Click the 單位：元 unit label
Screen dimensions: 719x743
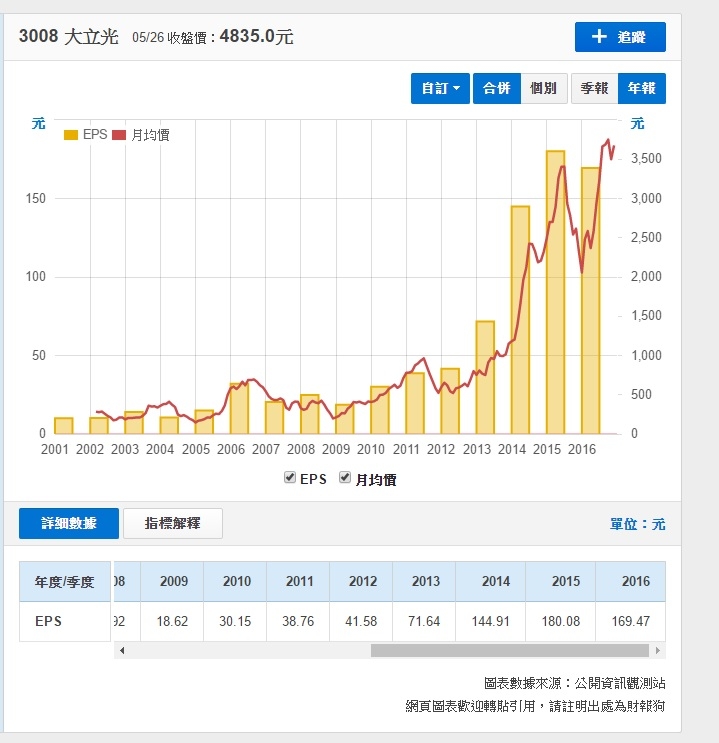(x=637, y=524)
